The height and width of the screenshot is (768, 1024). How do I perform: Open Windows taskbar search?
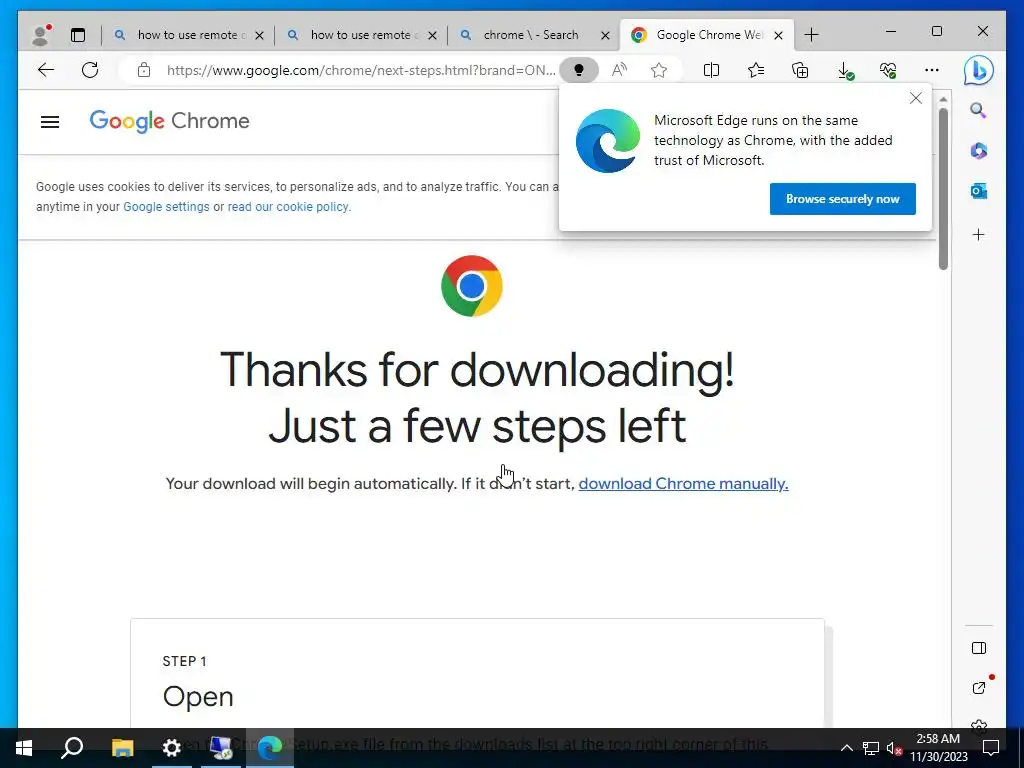tap(72, 748)
